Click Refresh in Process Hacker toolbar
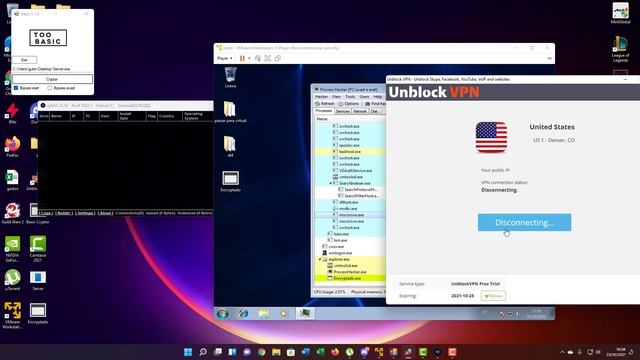 325,104
